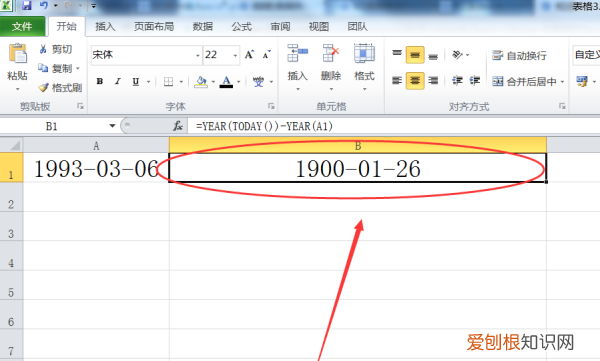Select cell A1 with 1993-03-06

[x=96, y=168]
